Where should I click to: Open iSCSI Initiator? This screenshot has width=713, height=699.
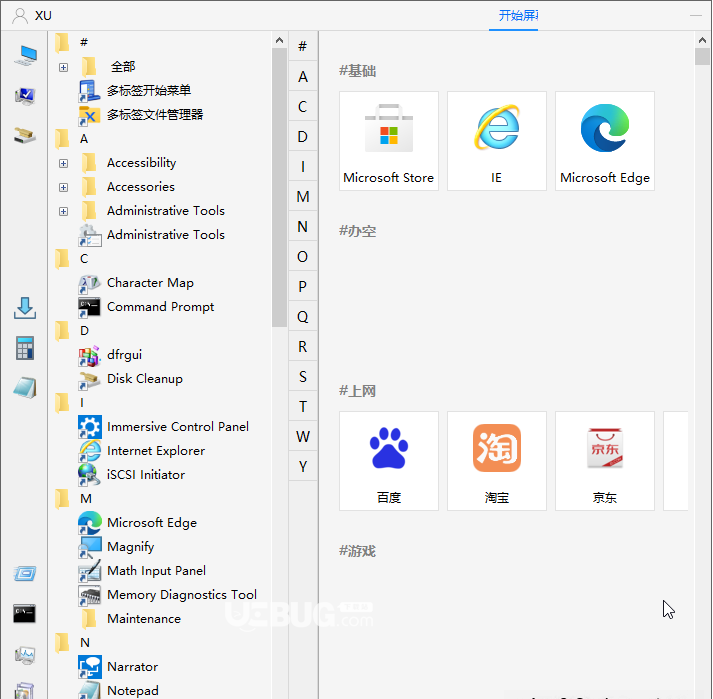[x=132, y=475]
